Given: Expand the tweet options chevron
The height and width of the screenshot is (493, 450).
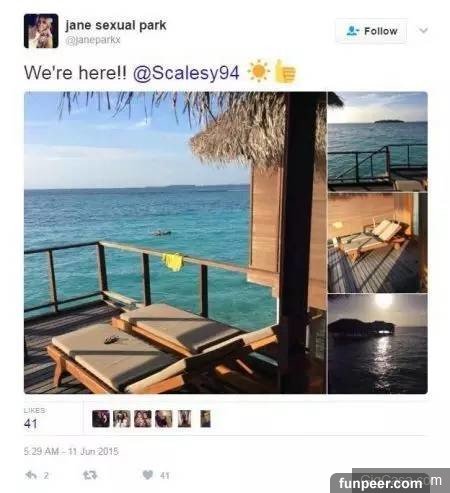Looking at the screenshot, I should [423, 31].
